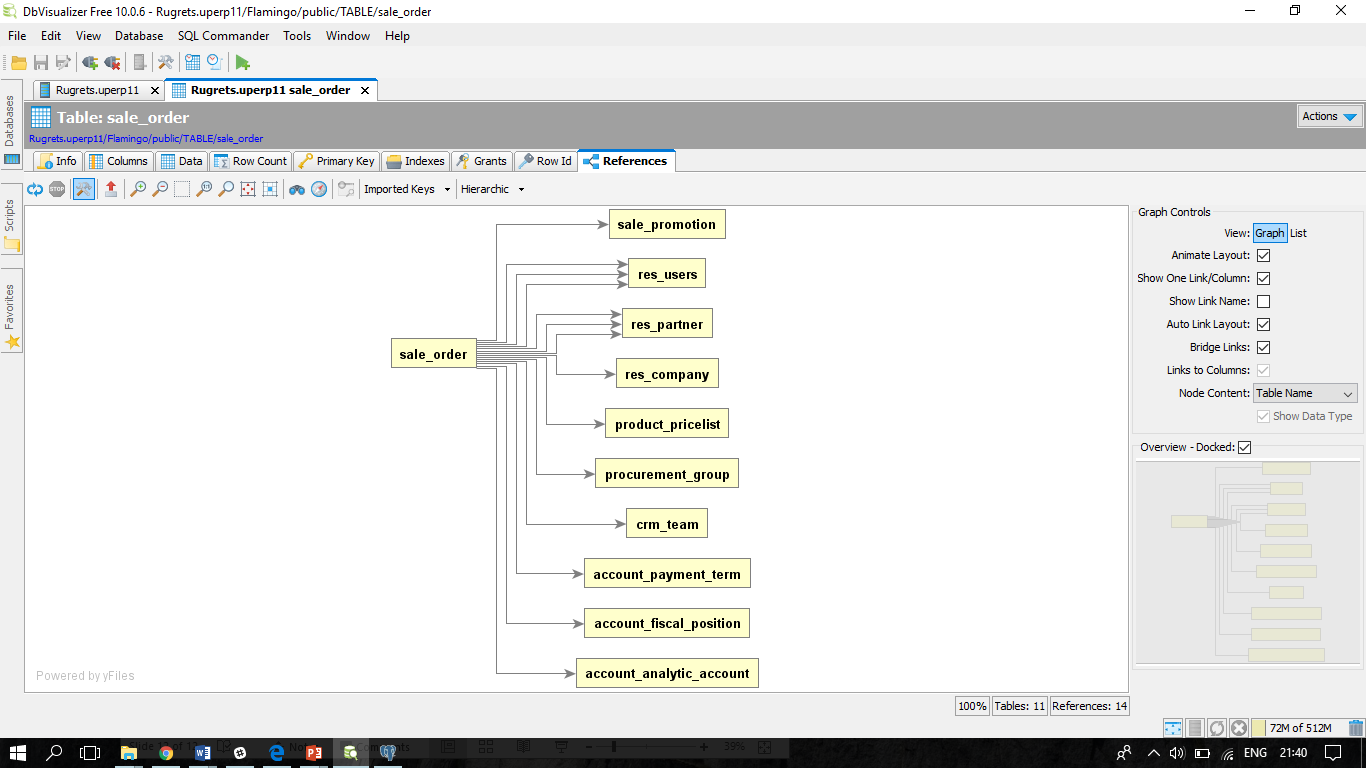Click the product_pricelist table node
This screenshot has width=1366, height=768.
coord(667,424)
